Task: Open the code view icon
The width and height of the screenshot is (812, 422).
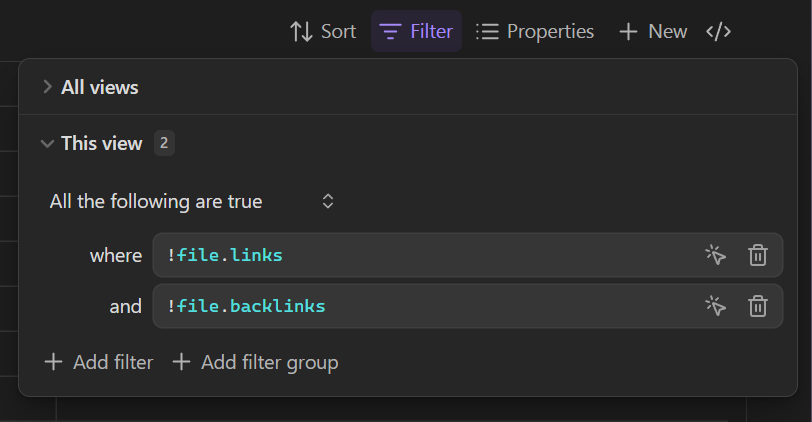Action: click(718, 32)
